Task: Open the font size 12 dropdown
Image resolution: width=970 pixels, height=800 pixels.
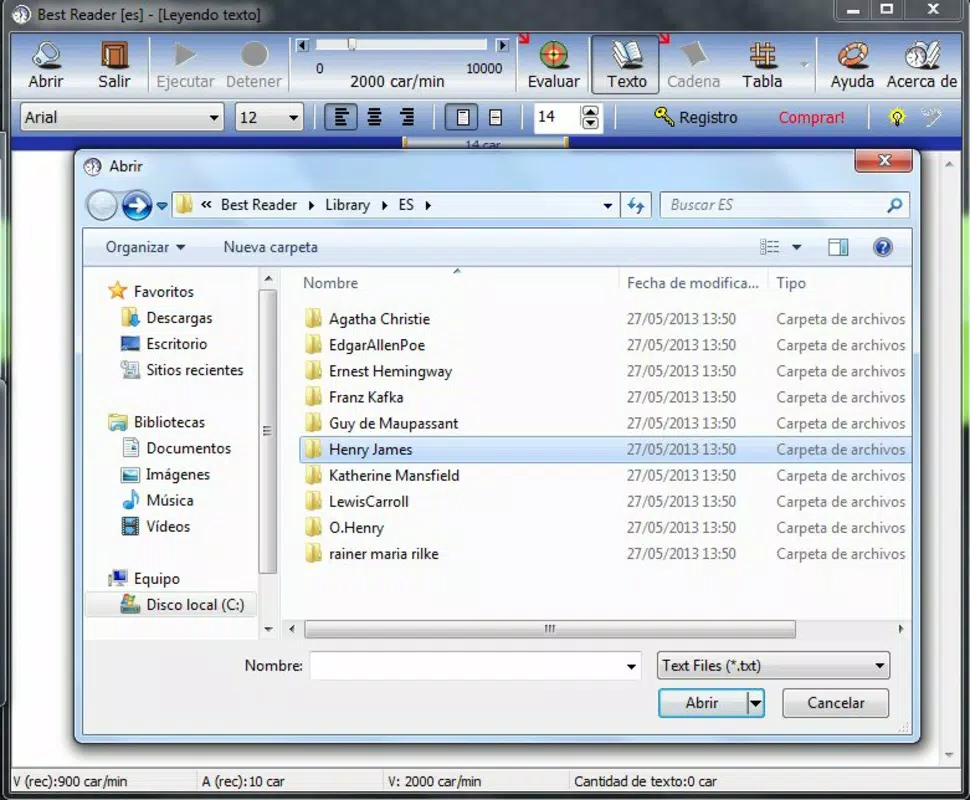Action: [293, 117]
